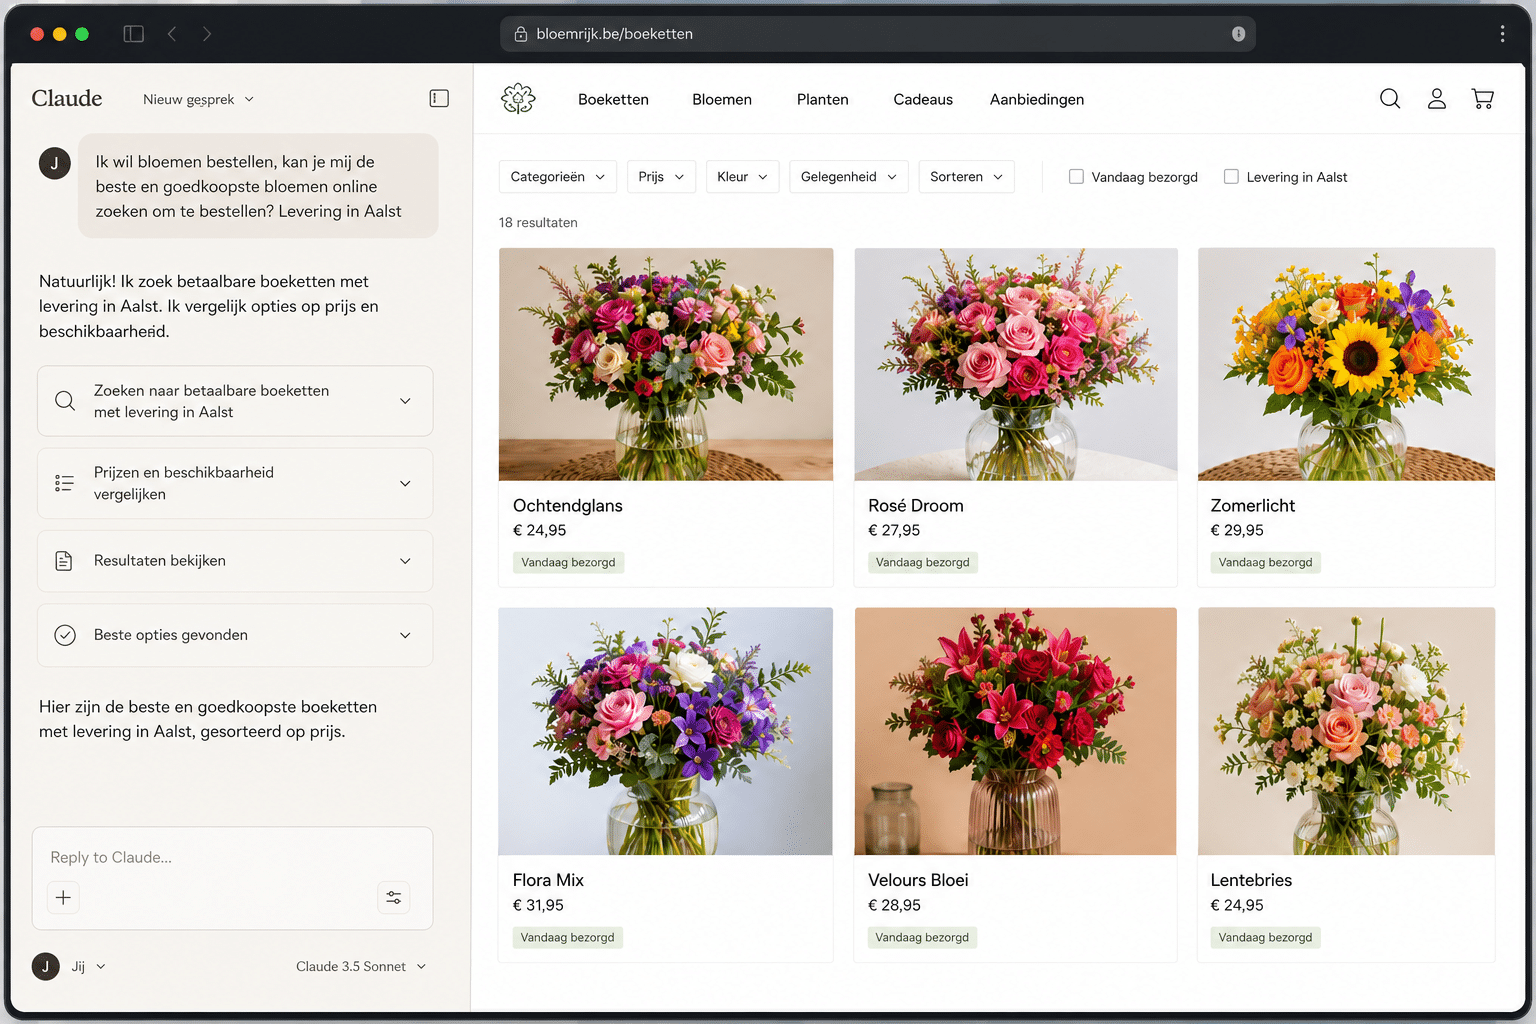1536x1024 pixels.
Task: Click Vandaag bezorgd badge under Zomerlicht
Action: 1265,563
